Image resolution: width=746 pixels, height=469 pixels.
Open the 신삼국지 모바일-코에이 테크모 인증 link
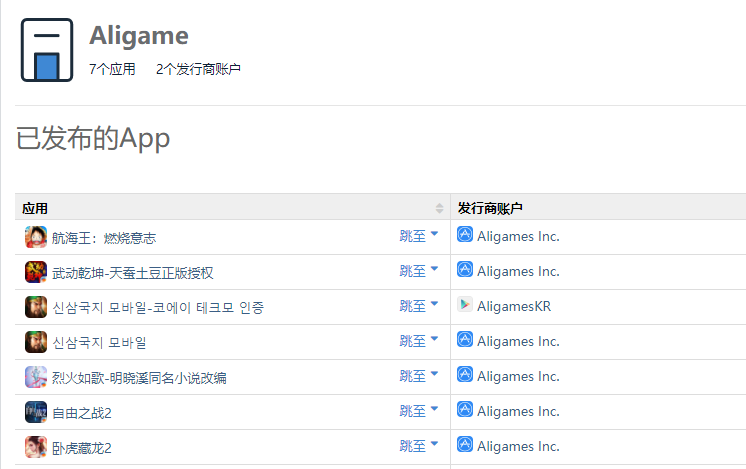pyautogui.click(x=157, y=308)
